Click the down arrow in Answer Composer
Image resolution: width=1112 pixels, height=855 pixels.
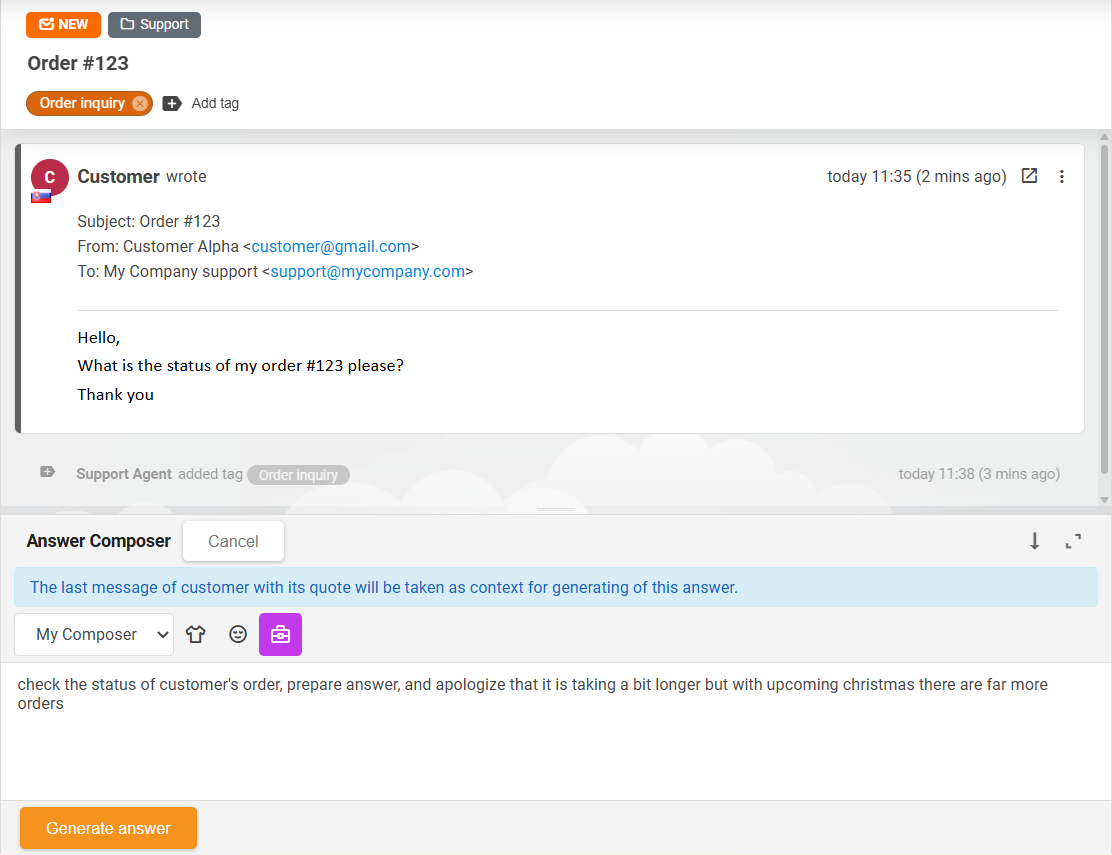(1035, 541)
